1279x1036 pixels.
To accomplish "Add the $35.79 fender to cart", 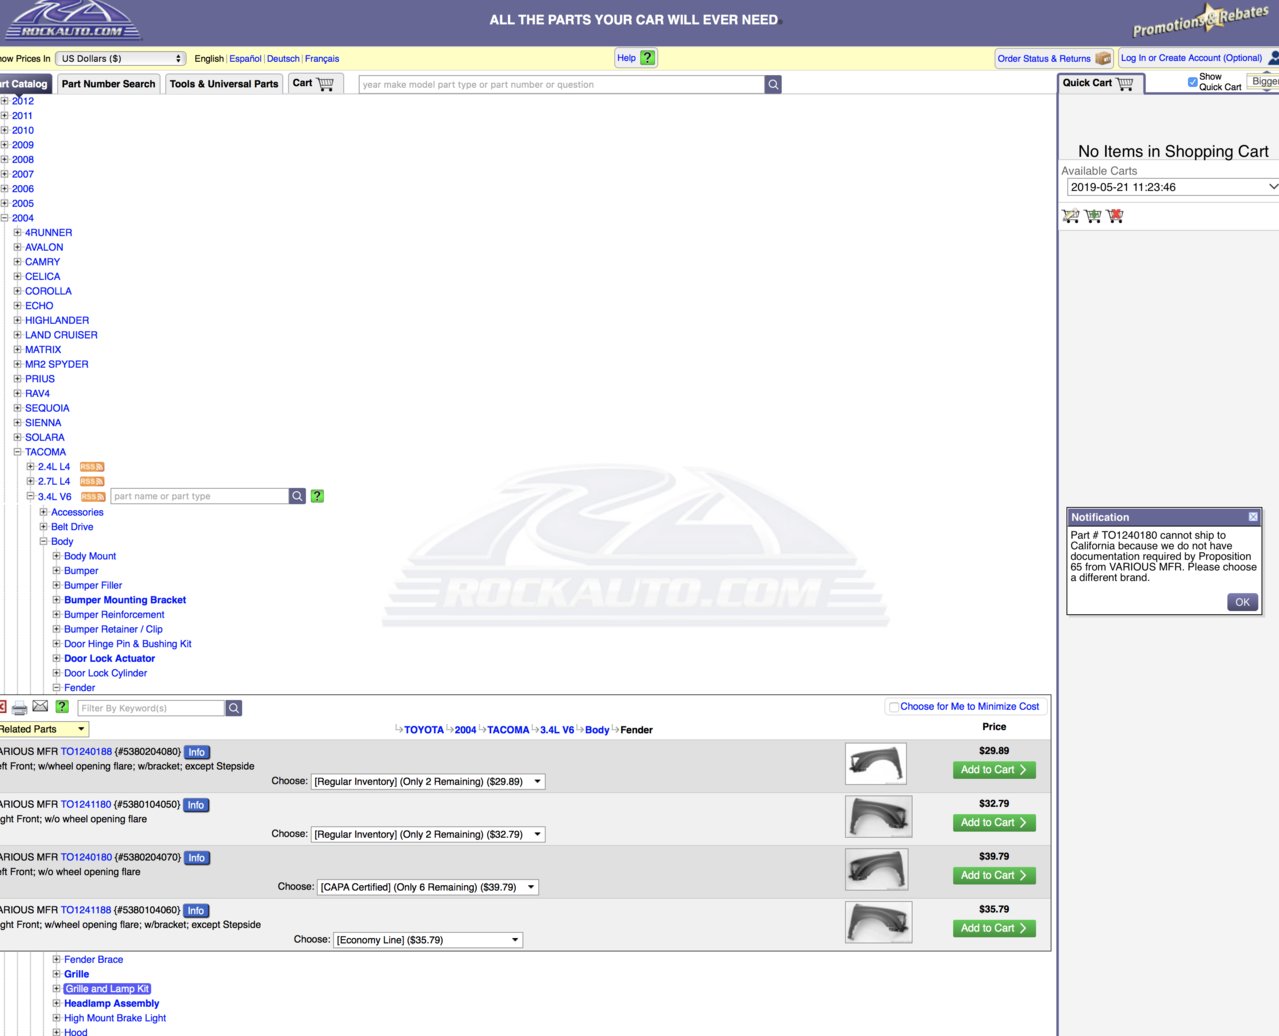I will 994,929.
